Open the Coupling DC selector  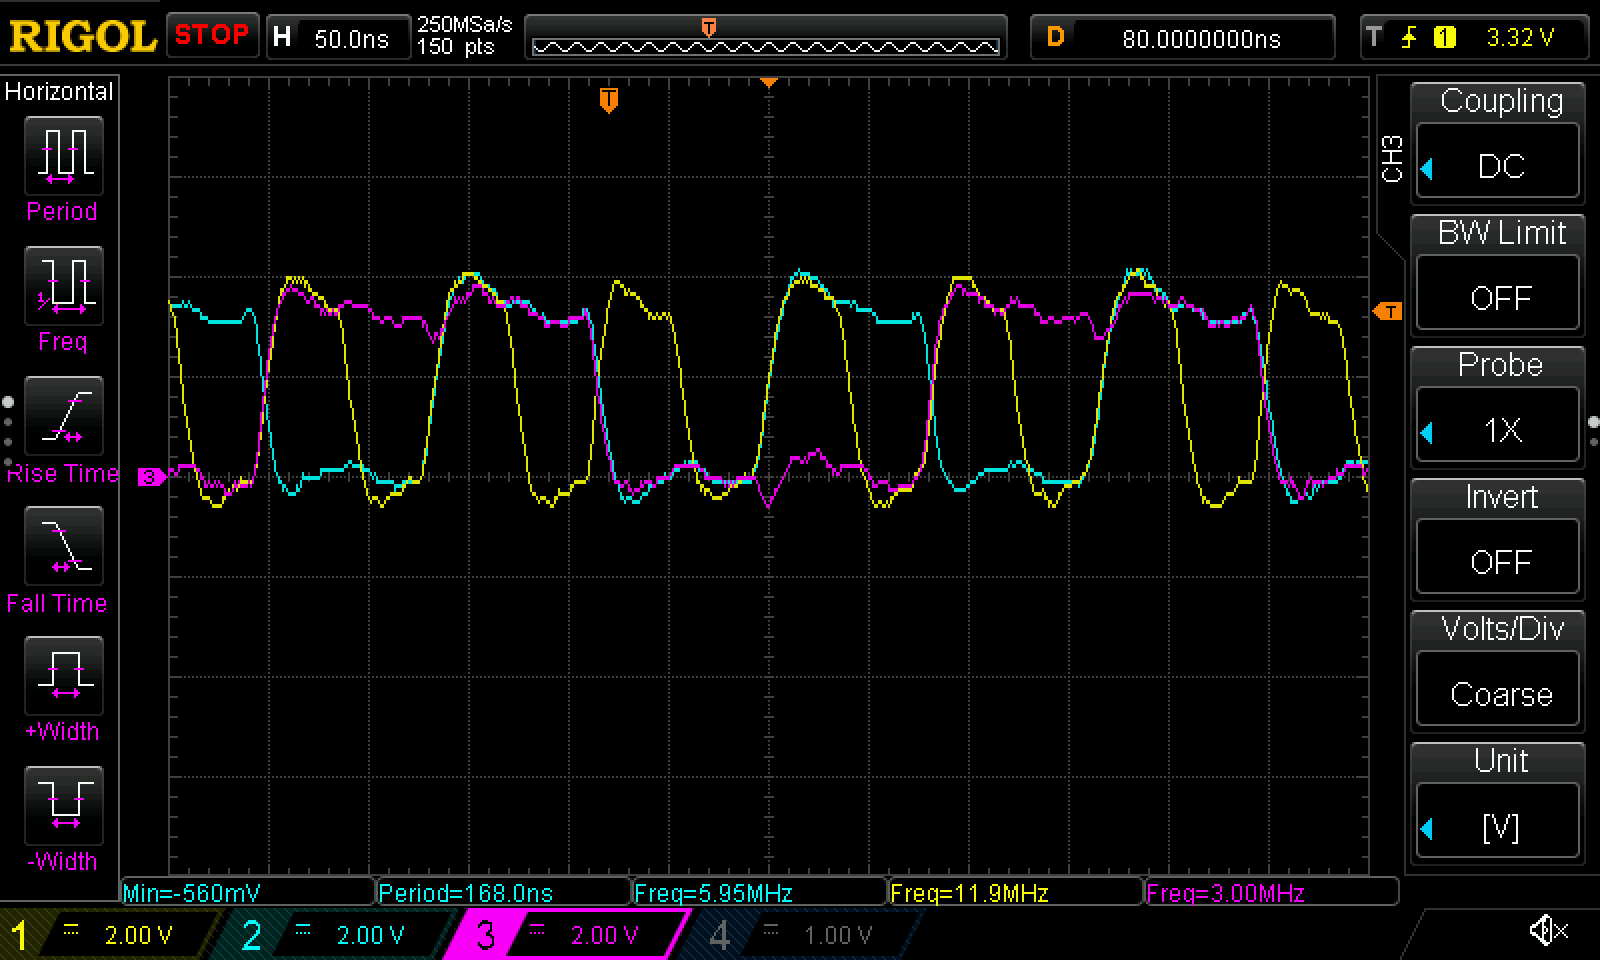click(x=1499, y=165)
